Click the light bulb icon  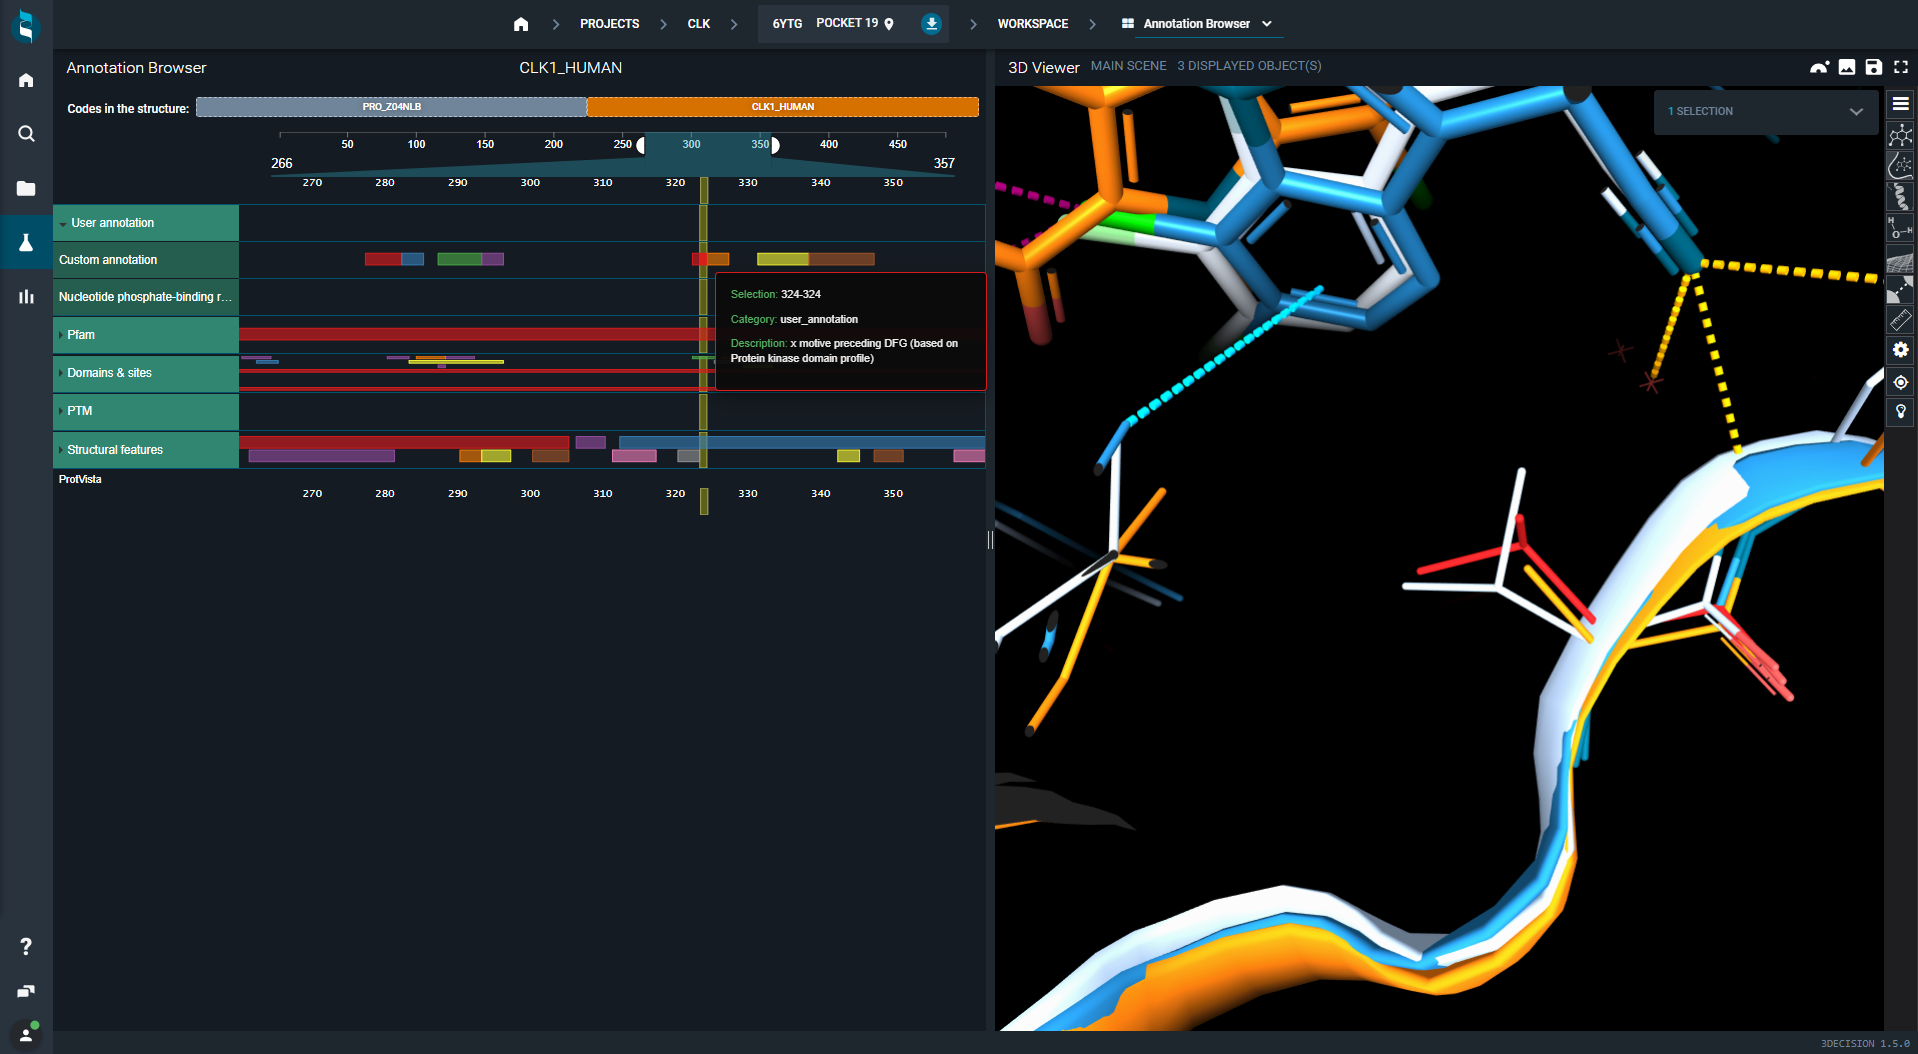tap(1901, 412)
